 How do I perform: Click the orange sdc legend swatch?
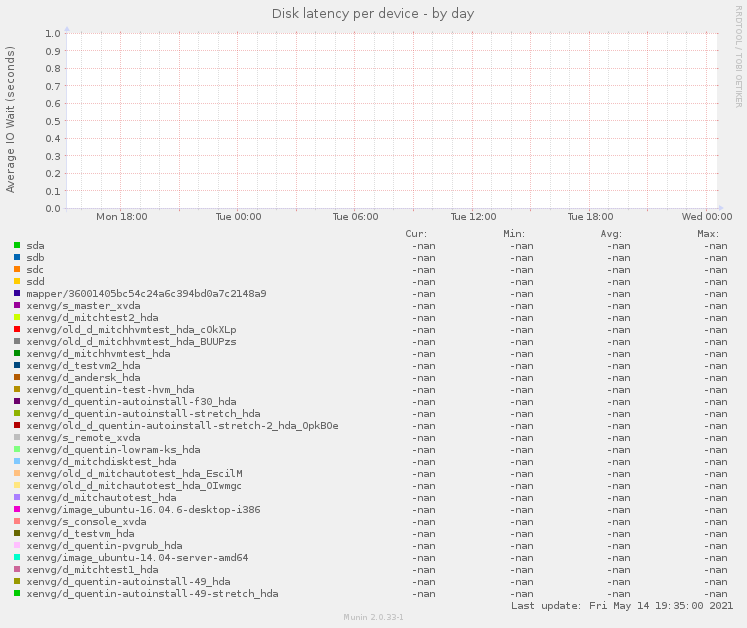[17, 269]
